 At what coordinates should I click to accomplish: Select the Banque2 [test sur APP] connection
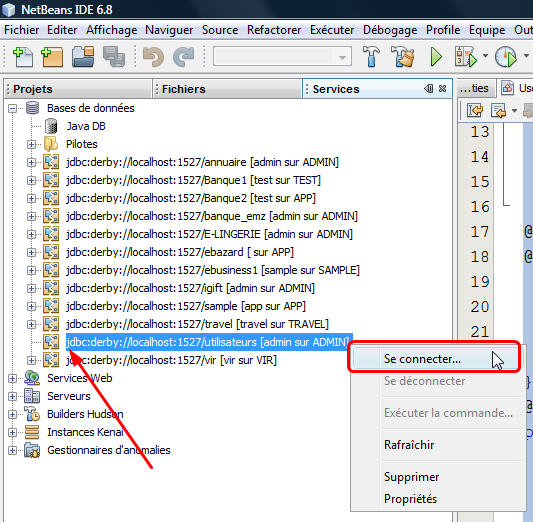[x=191, y=198]
